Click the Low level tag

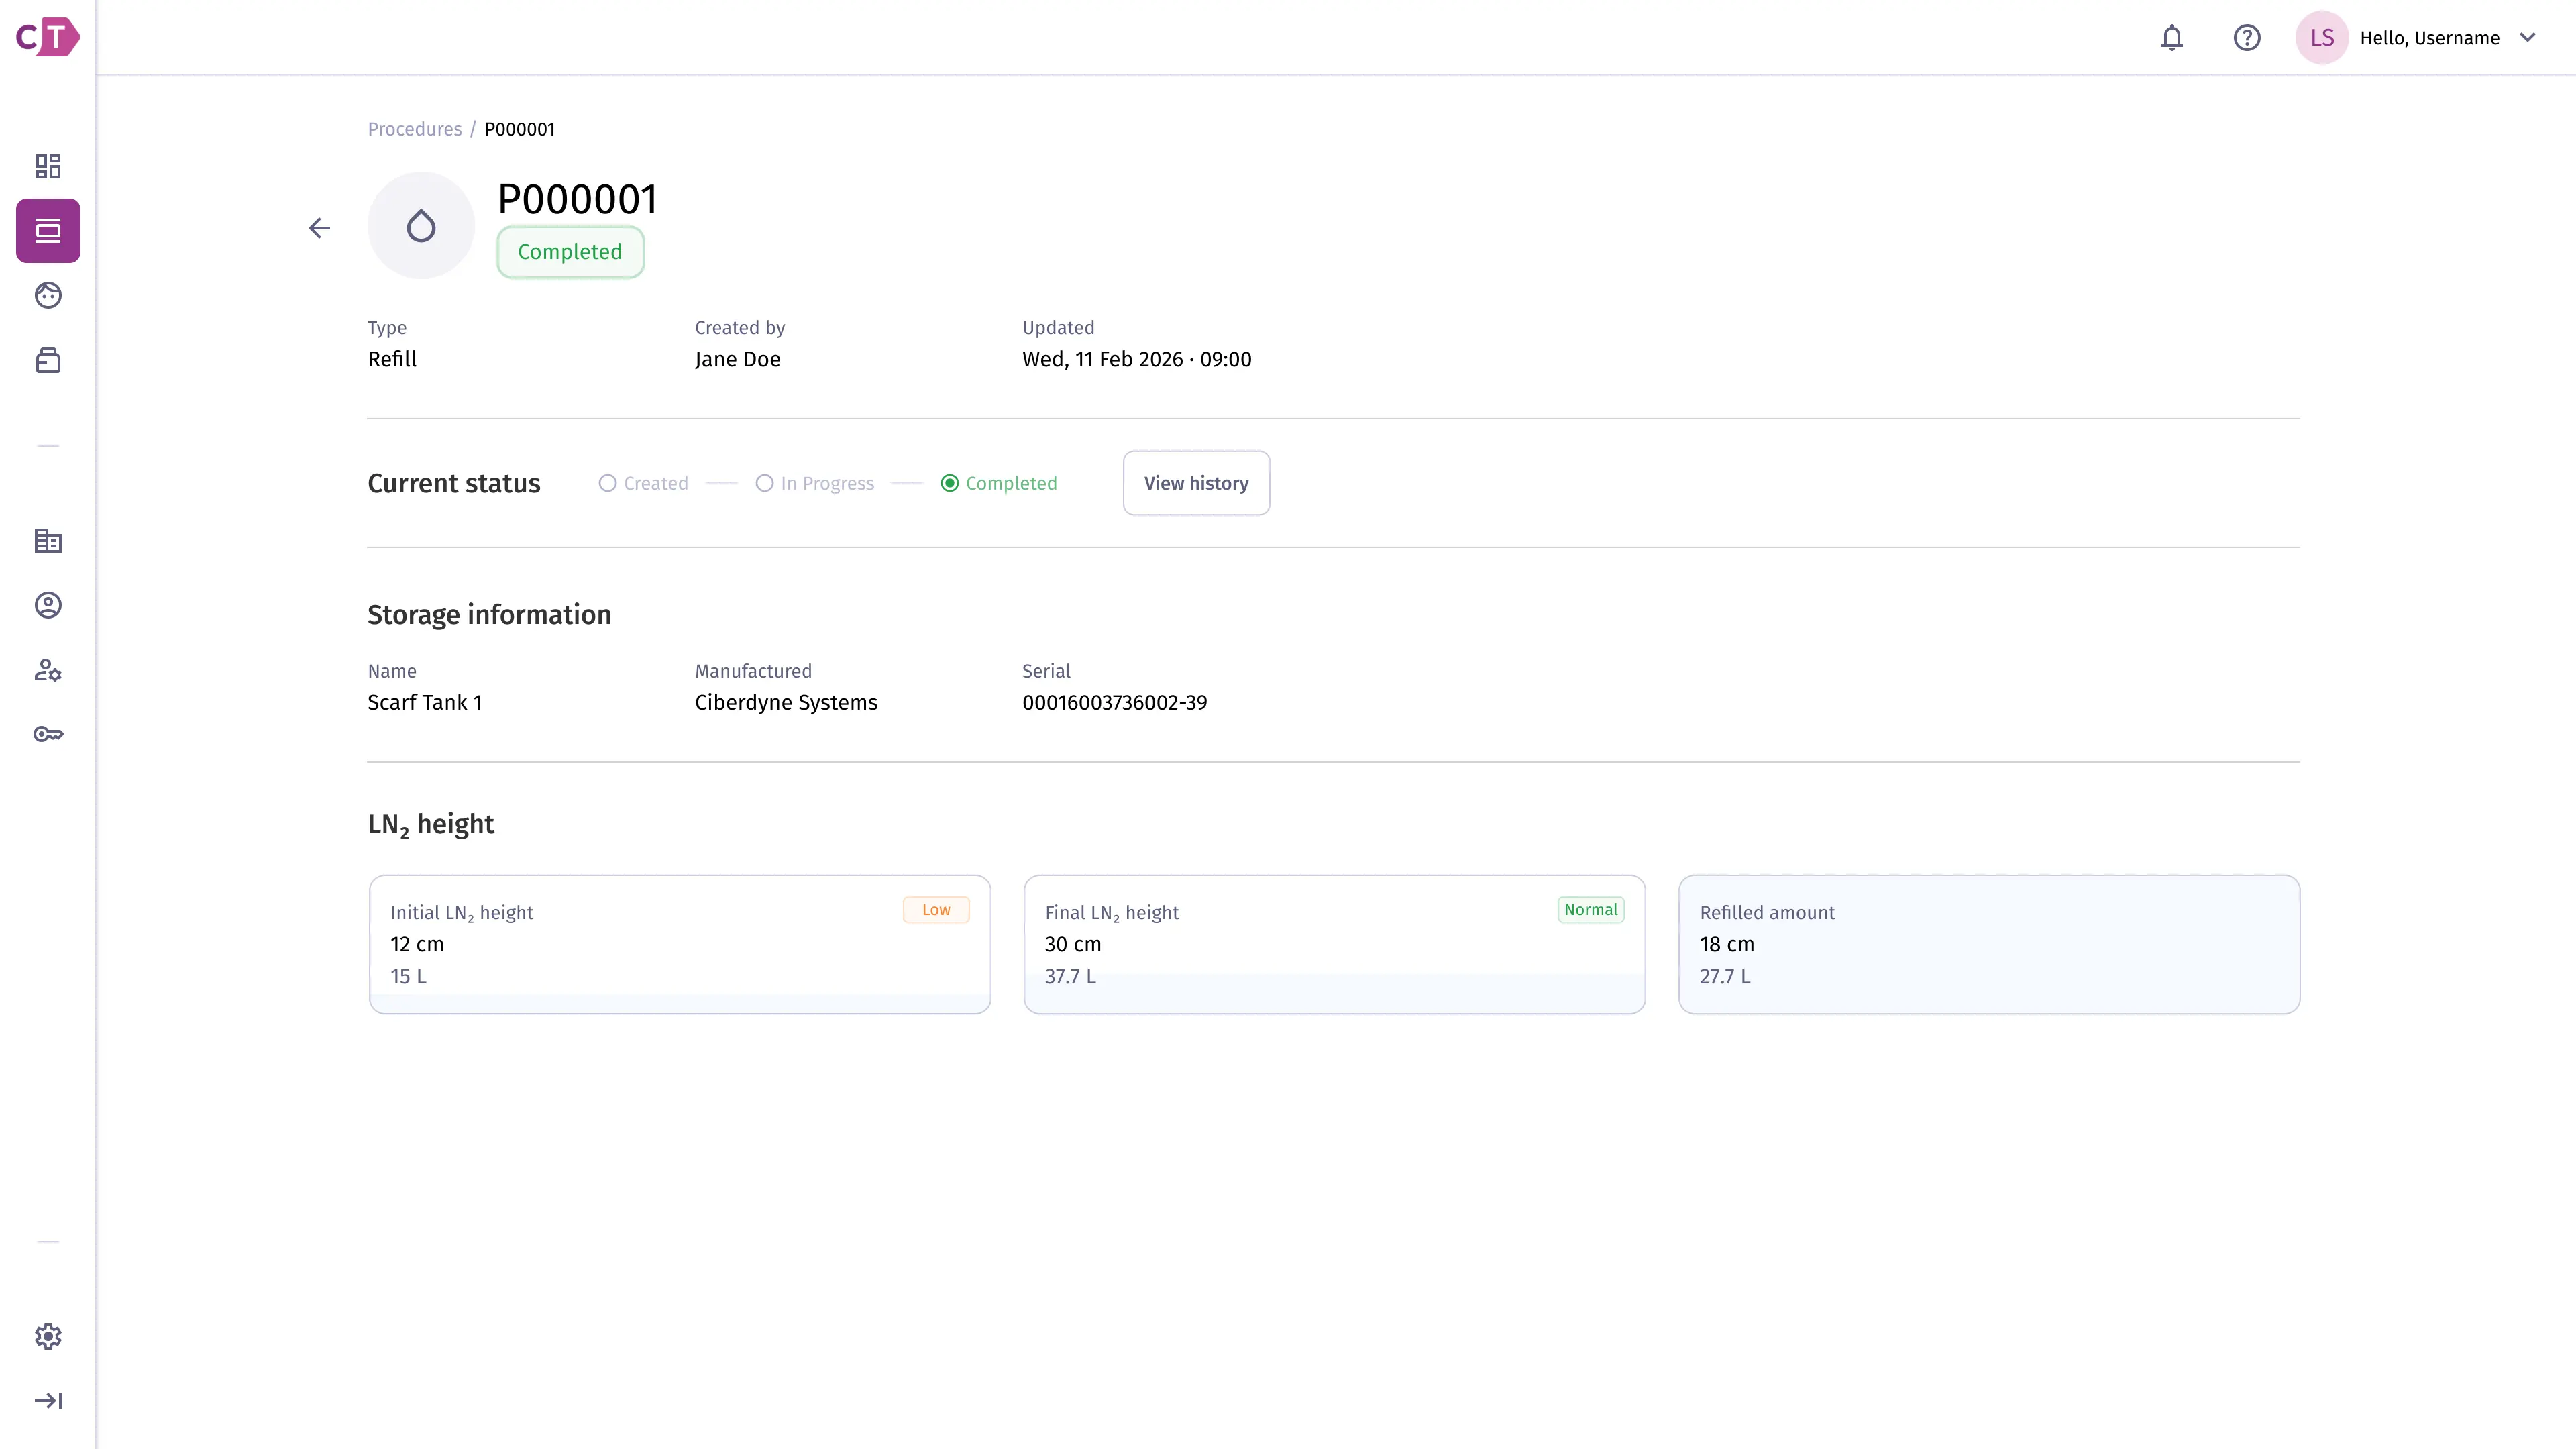click(x=936, y=910)
